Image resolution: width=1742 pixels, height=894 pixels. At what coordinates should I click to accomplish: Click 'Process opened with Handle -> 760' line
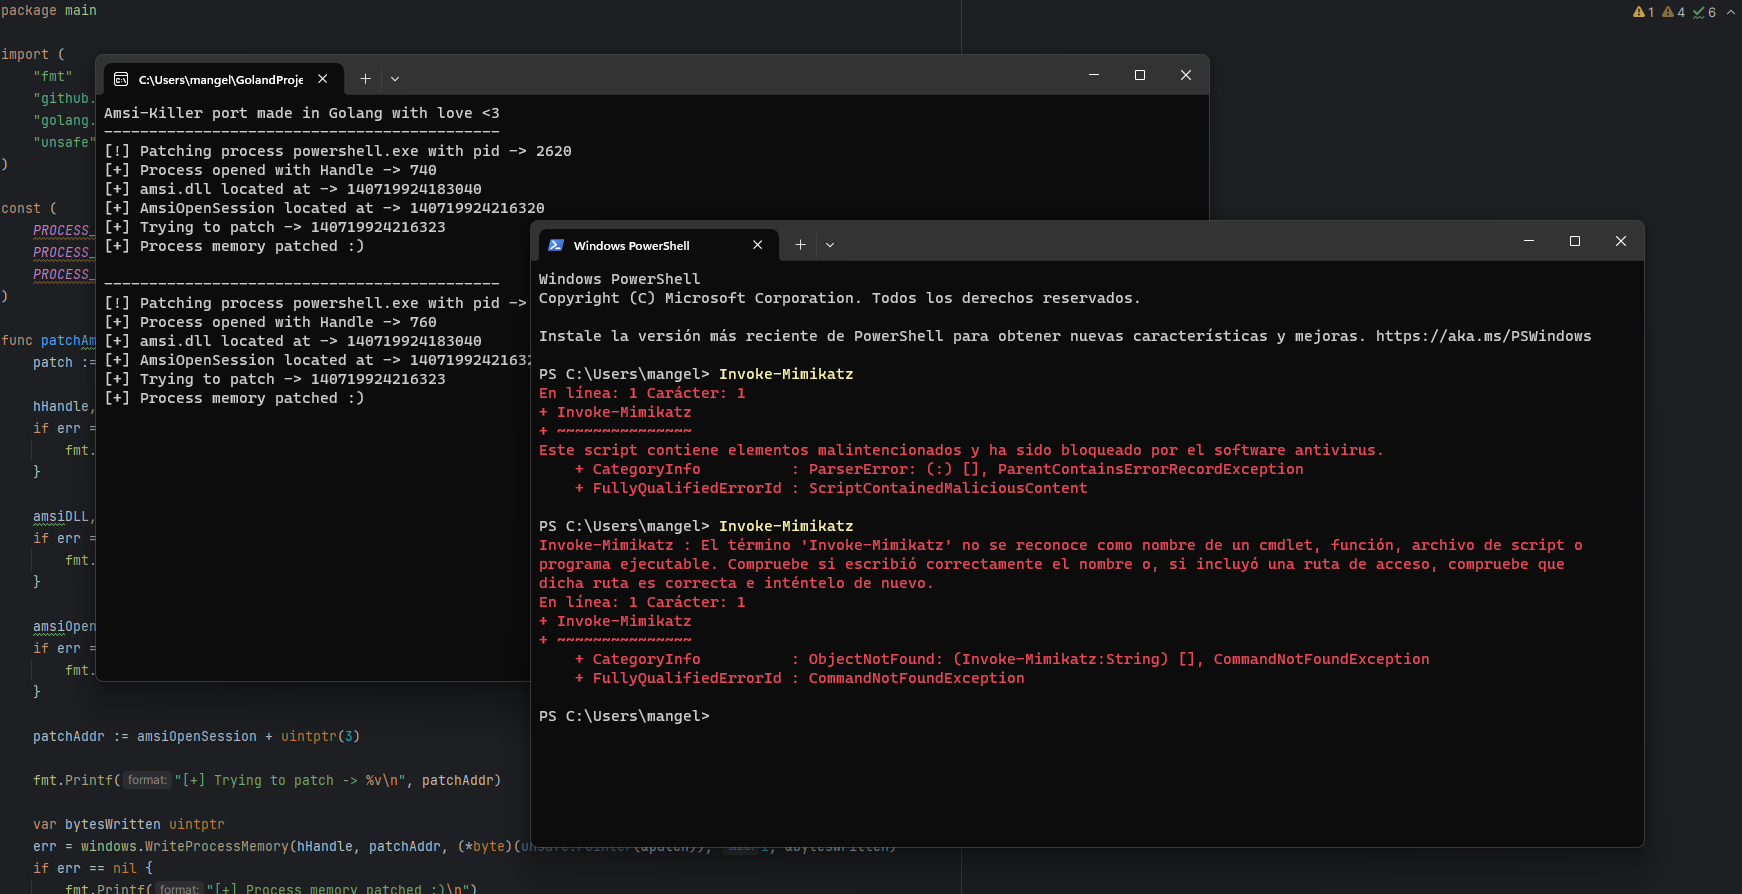pos(270,322)
